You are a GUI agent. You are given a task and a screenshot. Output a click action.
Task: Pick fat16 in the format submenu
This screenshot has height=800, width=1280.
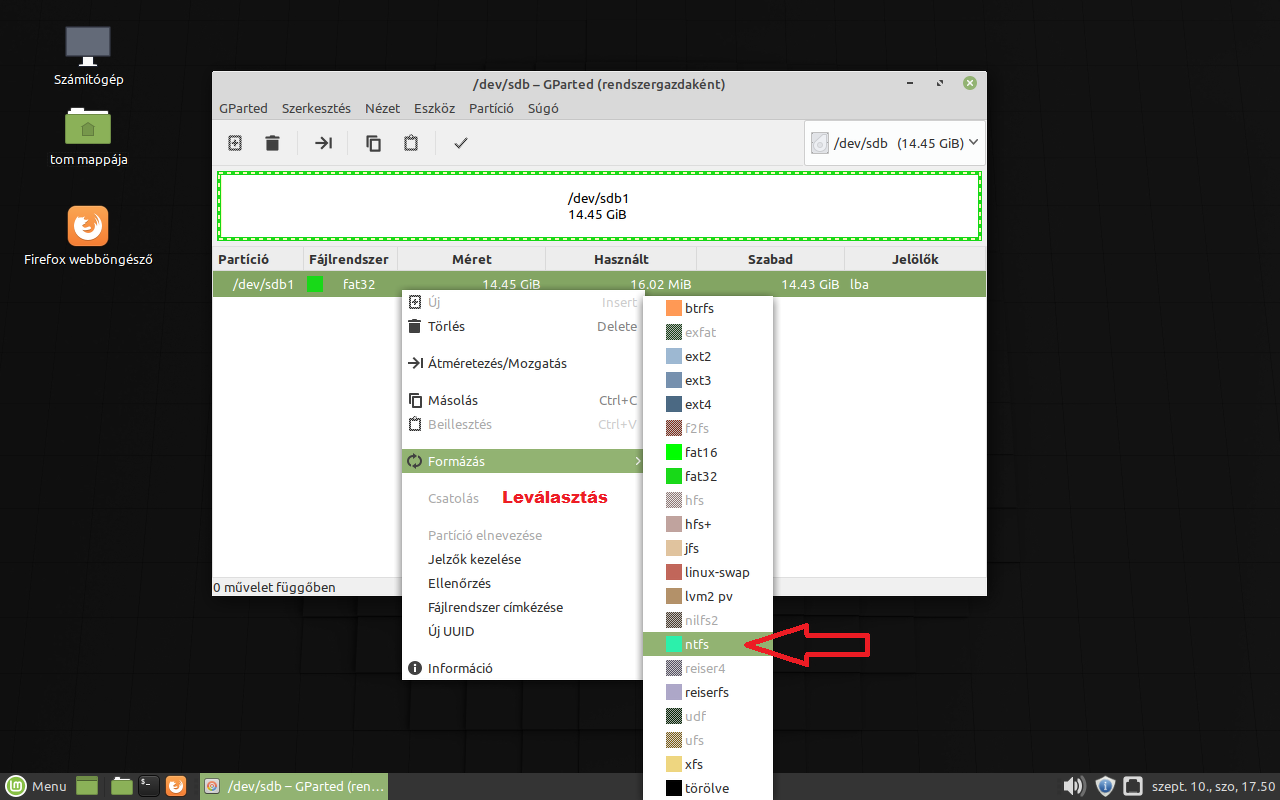(x=708, y=452)
